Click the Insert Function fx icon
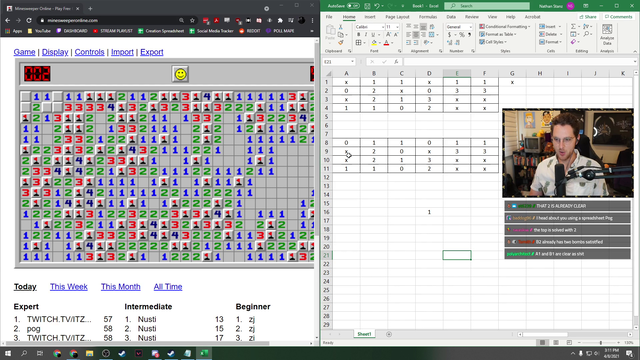 click(x=396, y=62)
